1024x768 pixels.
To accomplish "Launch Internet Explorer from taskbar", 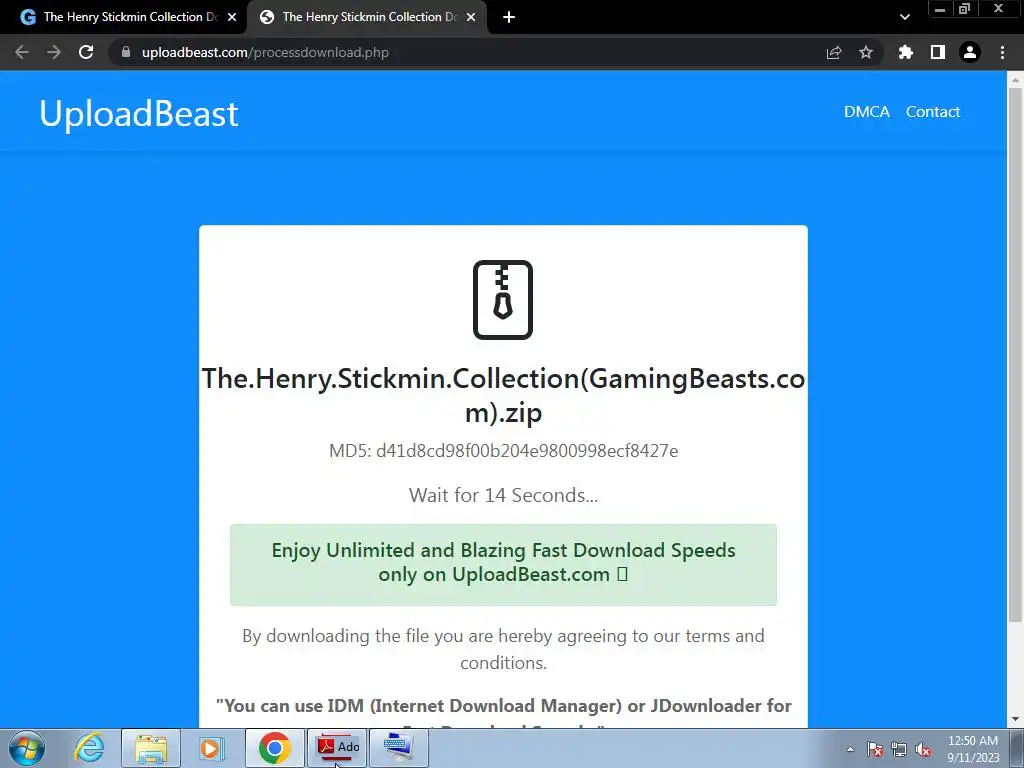I will [89, 748].
